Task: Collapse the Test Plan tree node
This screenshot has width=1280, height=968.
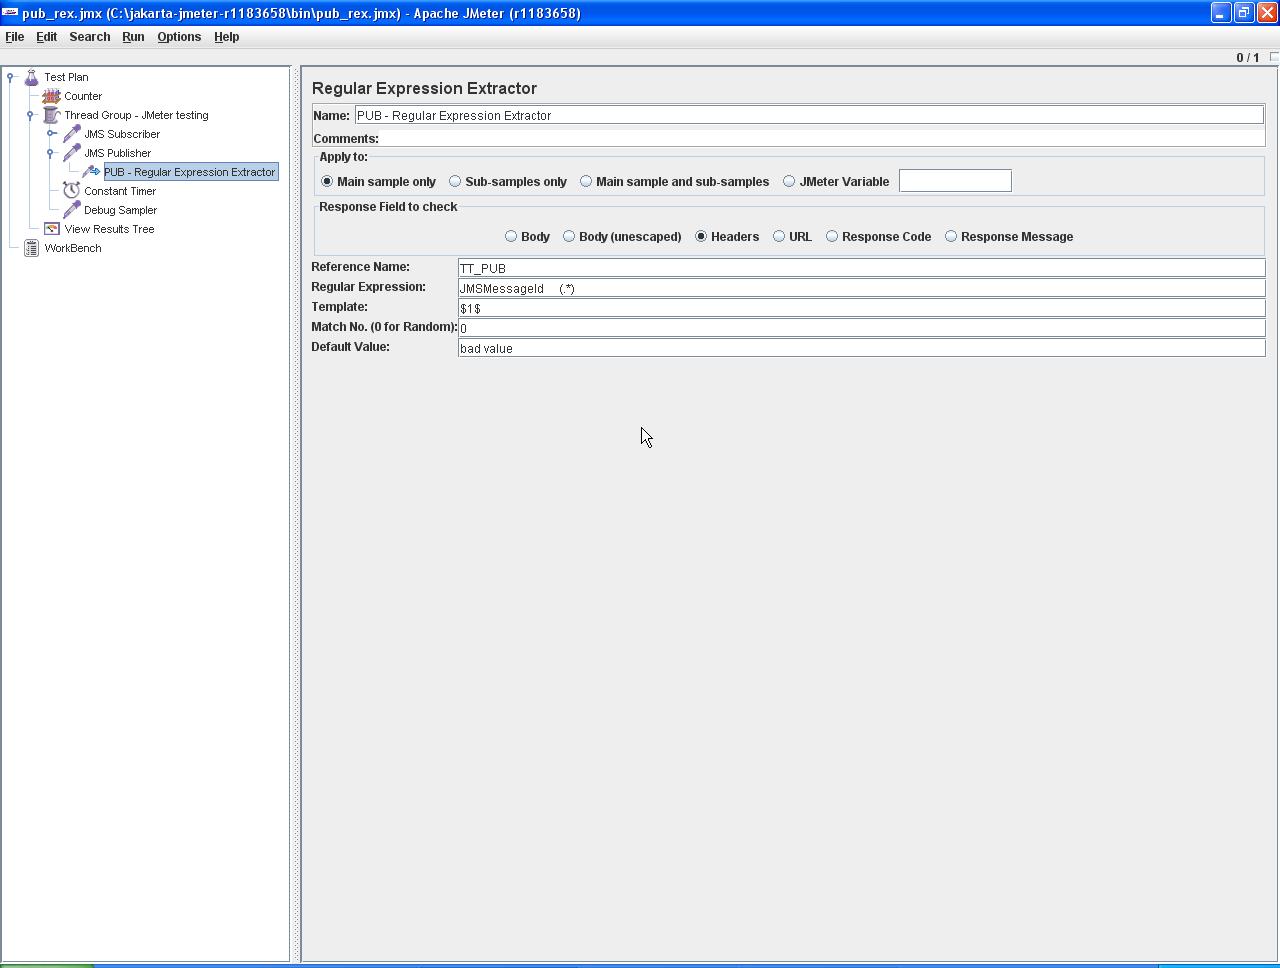Action: tap(10, 77)
